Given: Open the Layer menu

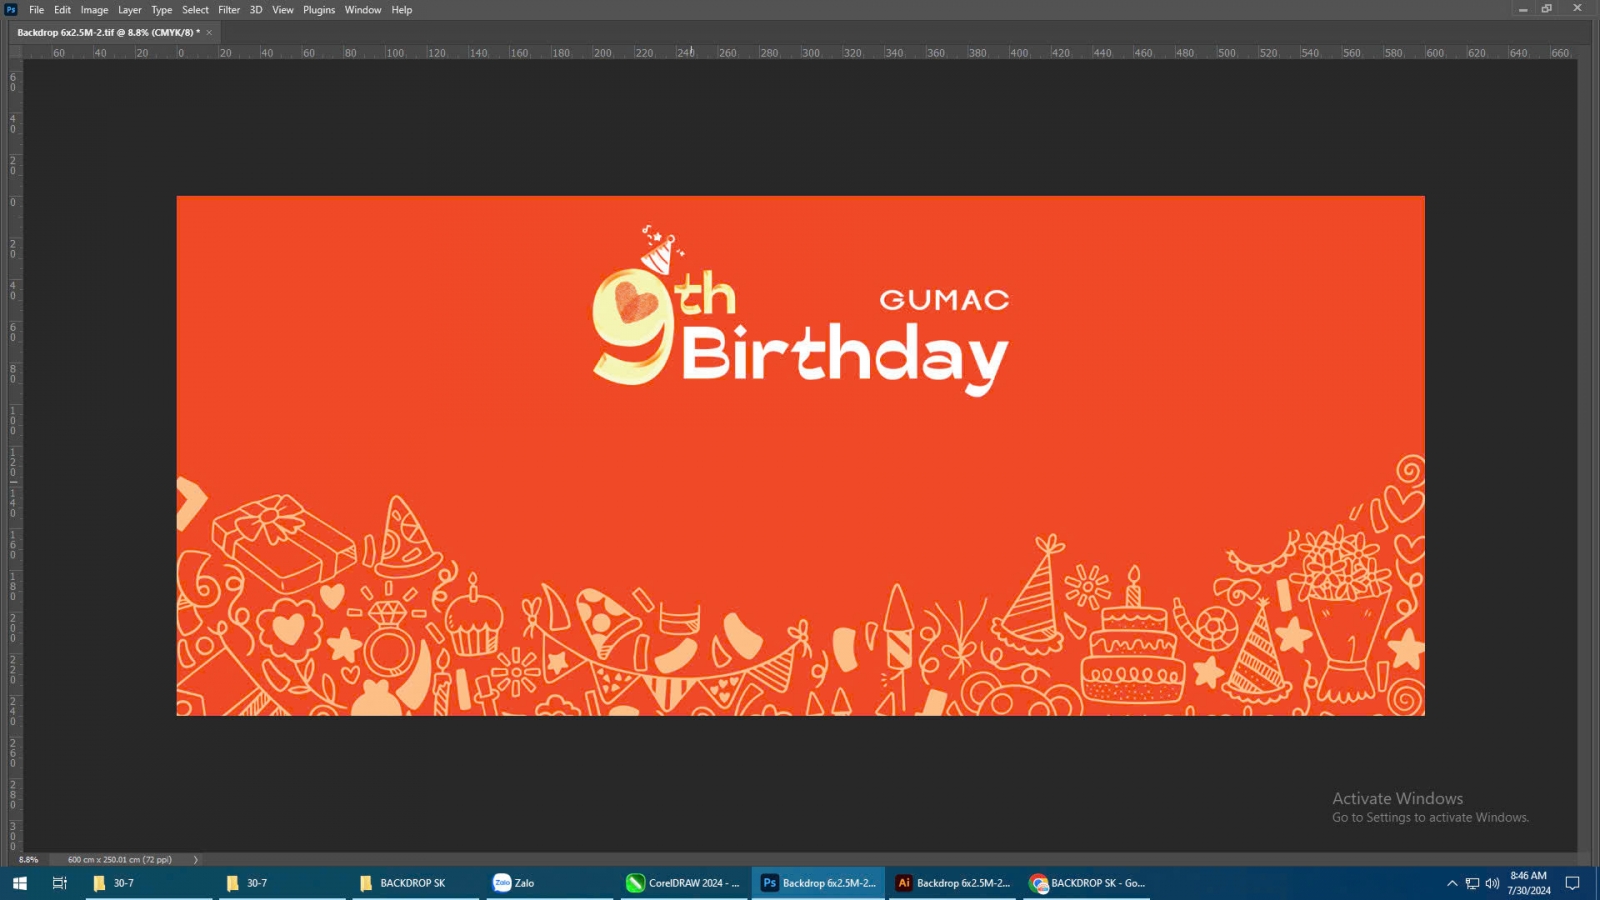Looking at the screenshot, I should pos(130,10).
